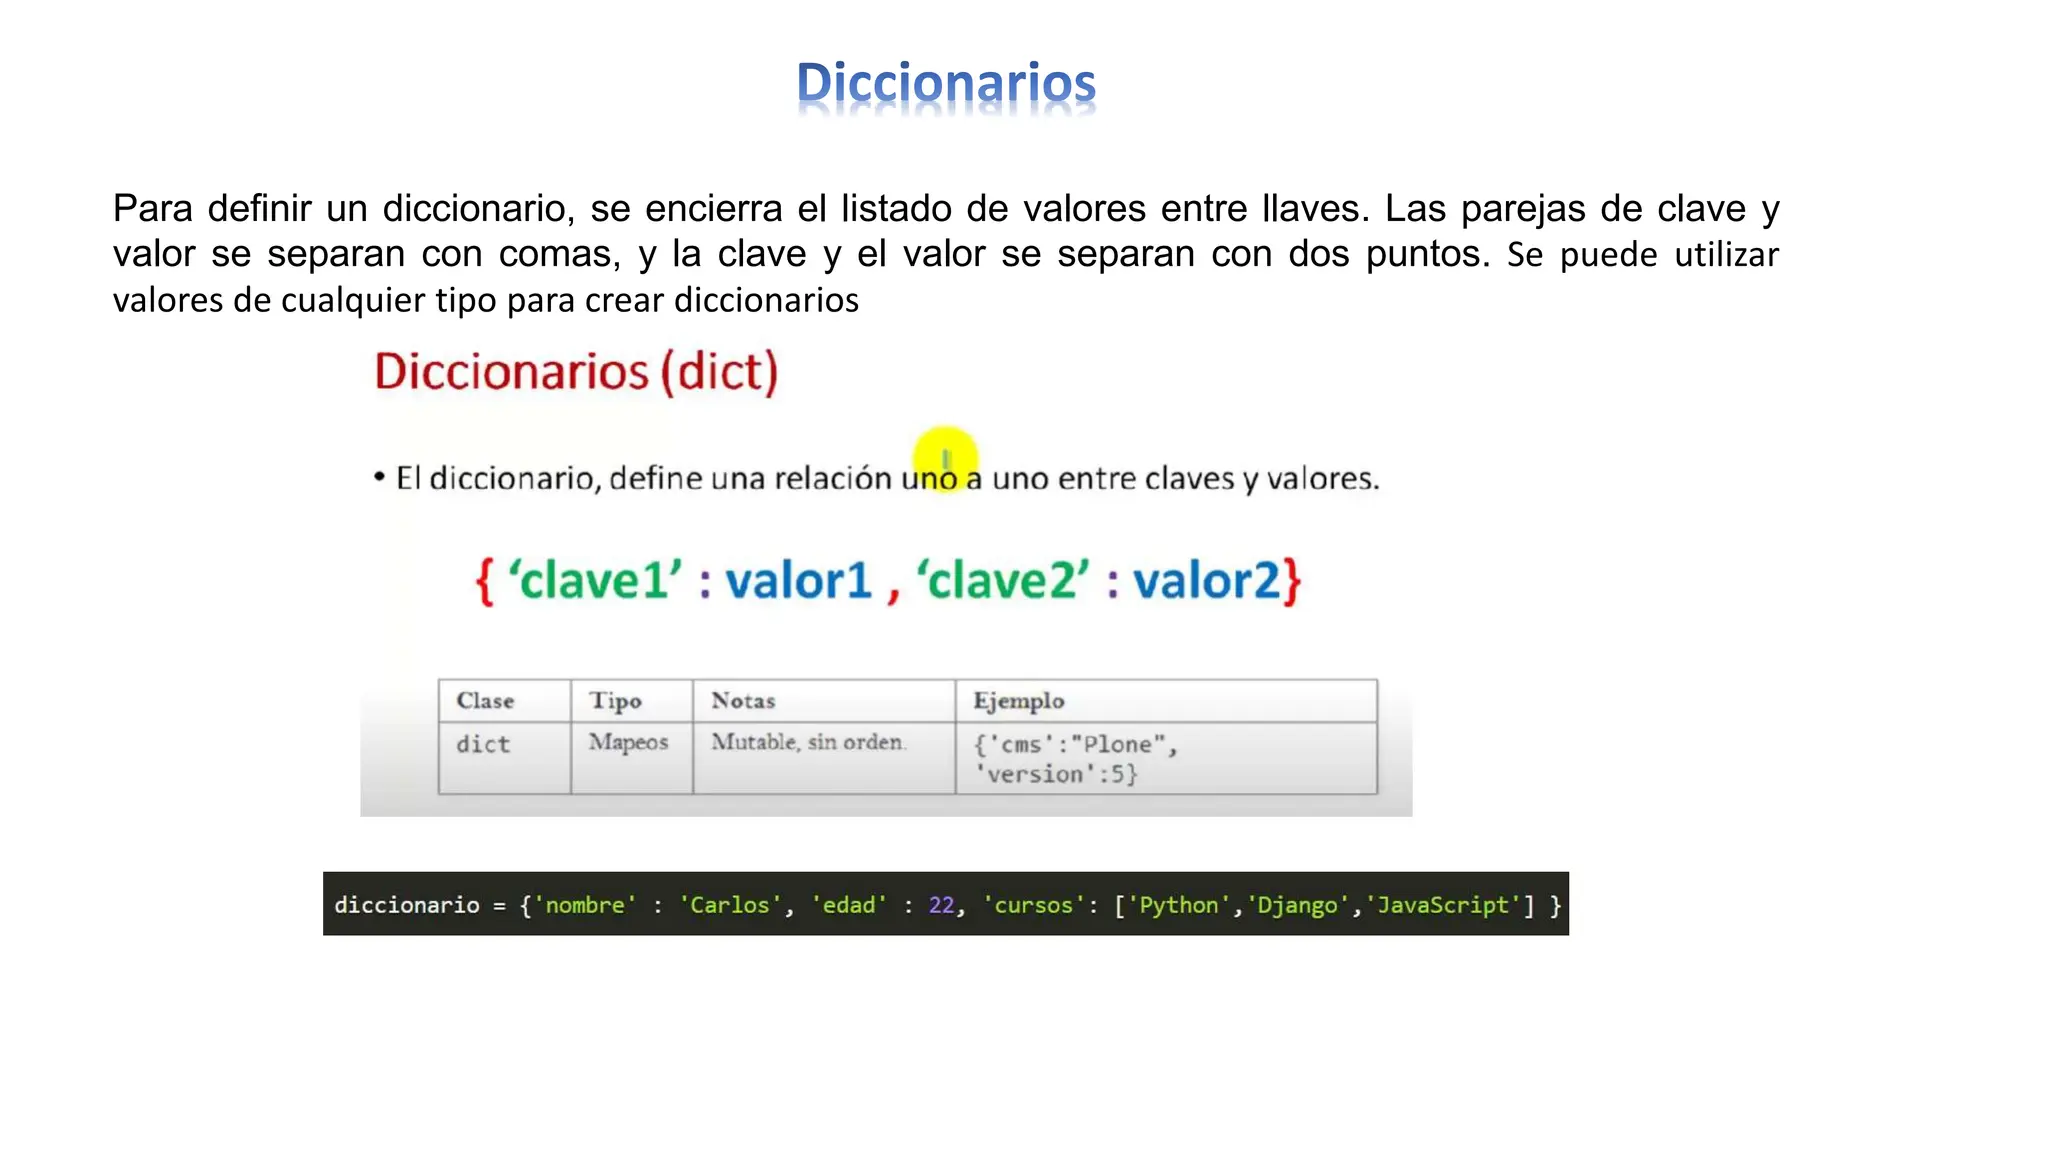The height and width of the screenshot is (1152, 2048).
Task: Click the 'Diccionarios' slide title
Action: click(946, 82)
